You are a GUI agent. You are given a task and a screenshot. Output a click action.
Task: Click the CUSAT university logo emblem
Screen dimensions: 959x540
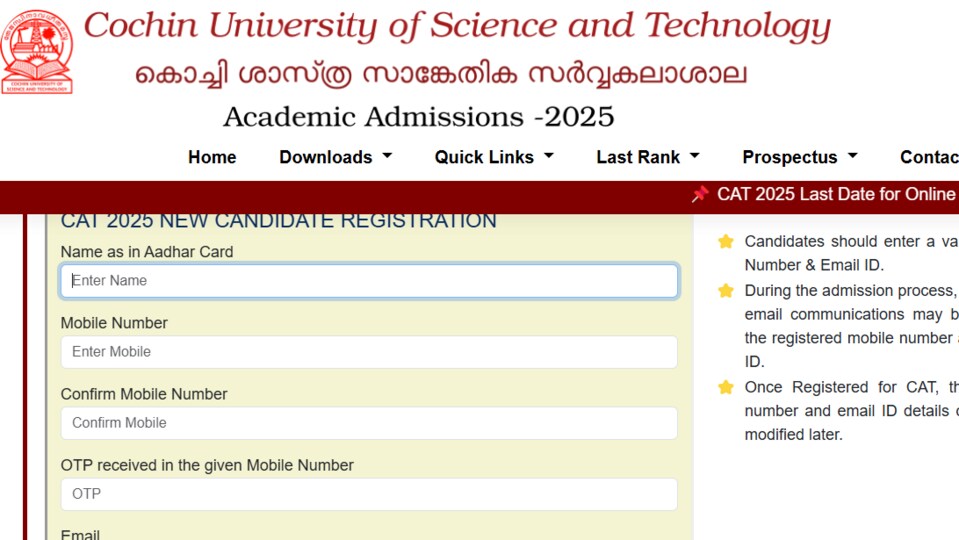[37, 52]
